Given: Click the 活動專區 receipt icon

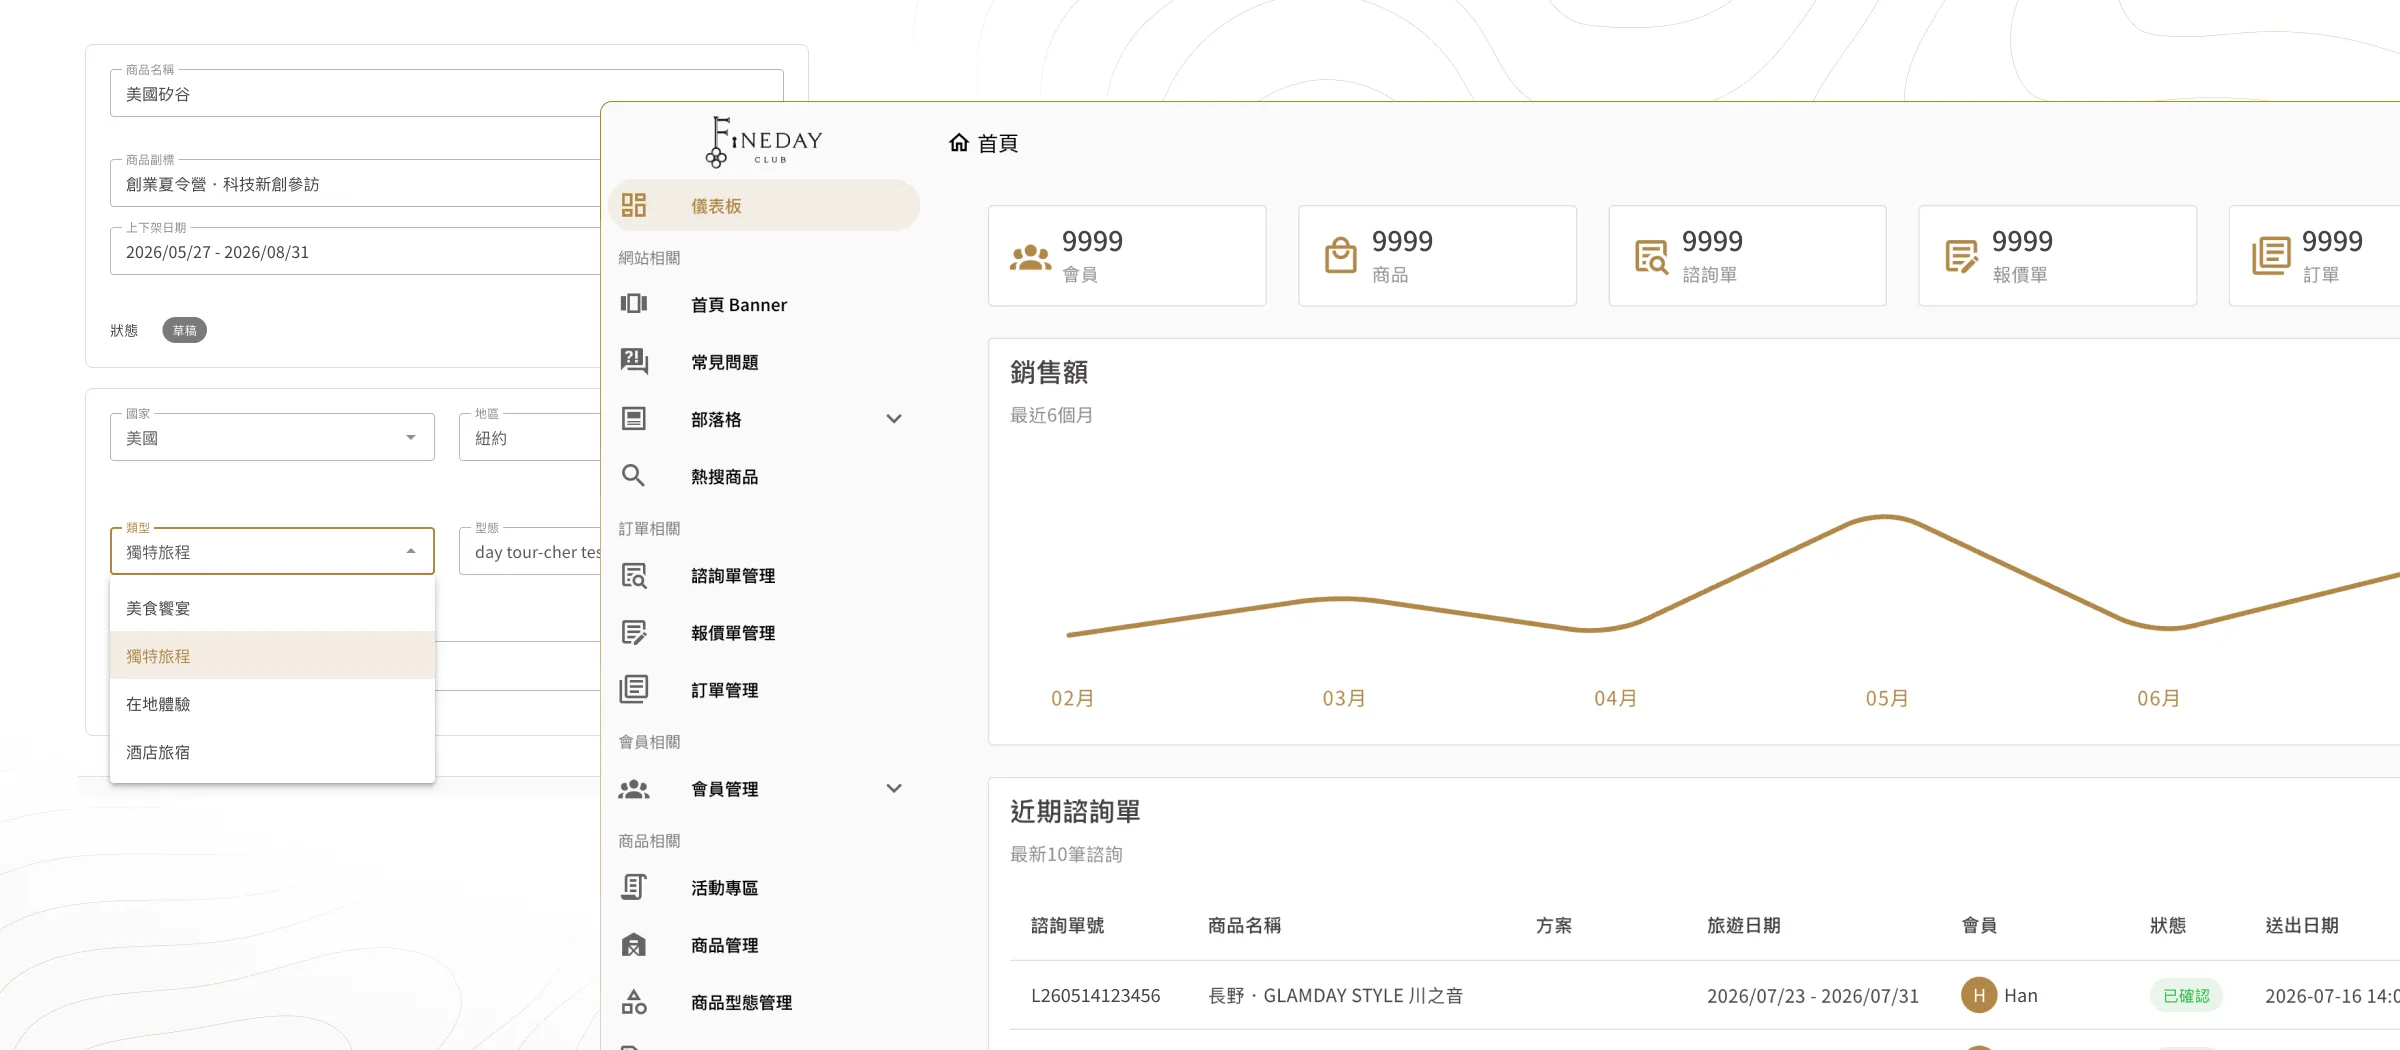Looking at the screenshot, I should (x=634, y=887).
